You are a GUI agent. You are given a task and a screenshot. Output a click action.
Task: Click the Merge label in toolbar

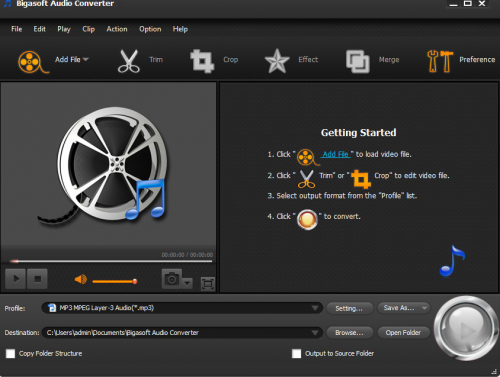pos(389,60)
